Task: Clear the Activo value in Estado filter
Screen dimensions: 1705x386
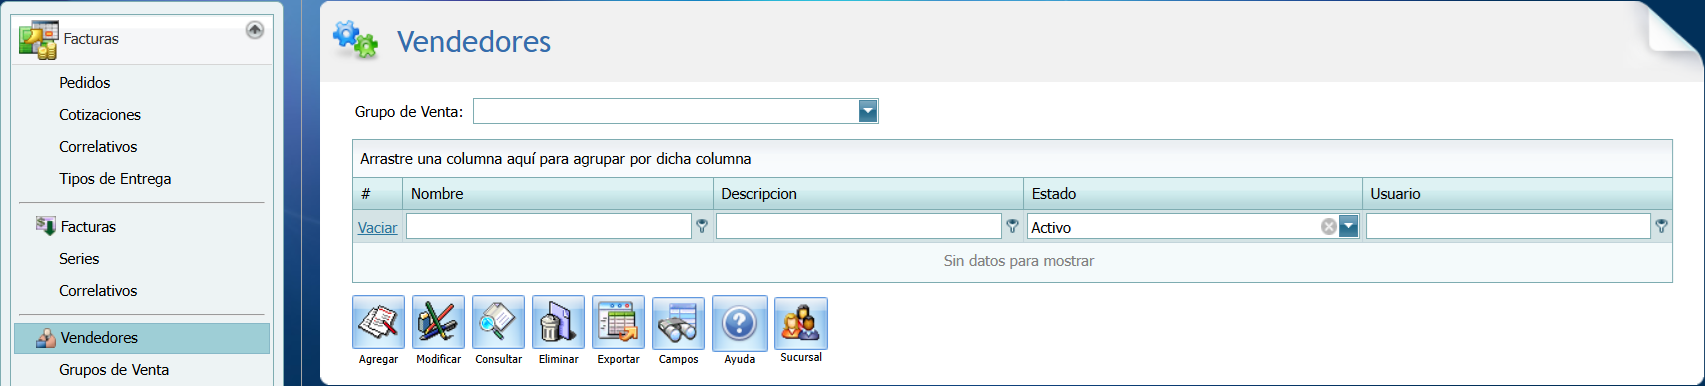Action: coord(1328,227)
